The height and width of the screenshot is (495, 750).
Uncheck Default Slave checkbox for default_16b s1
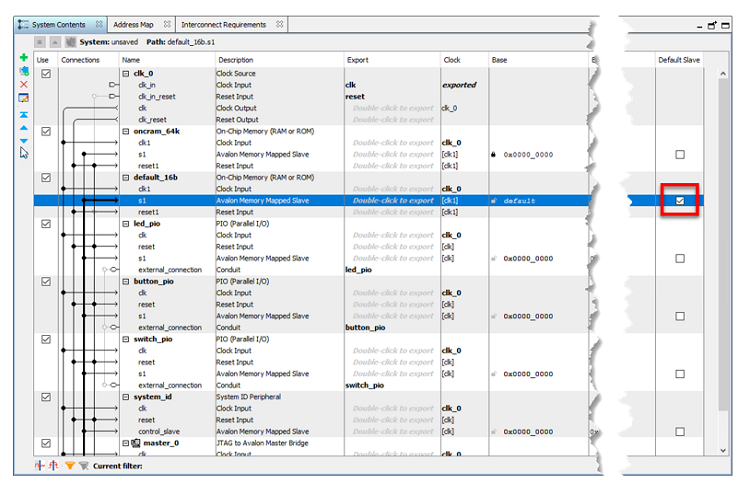pos(680,200)
